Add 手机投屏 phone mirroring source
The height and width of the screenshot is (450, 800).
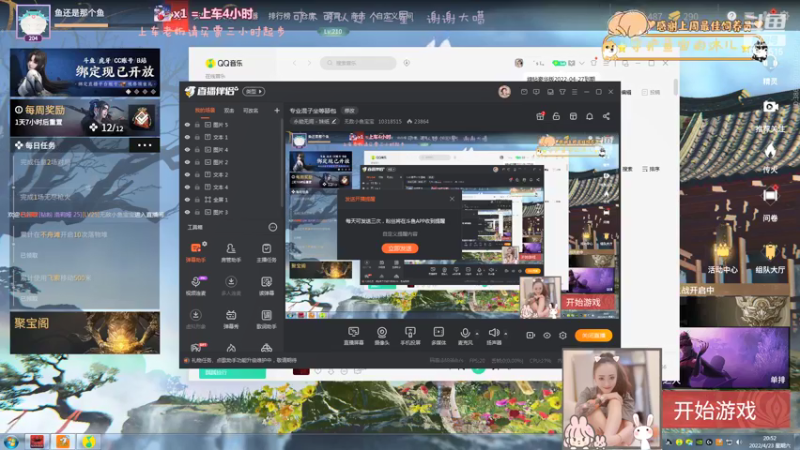410,336
